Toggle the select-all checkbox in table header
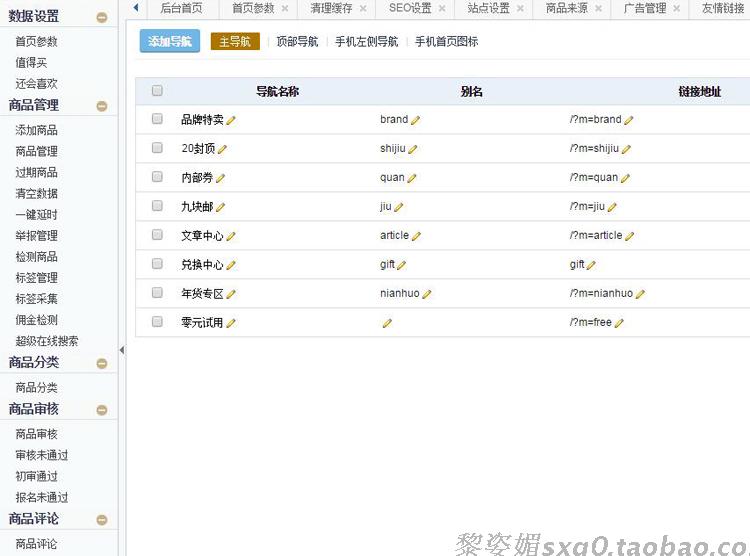Viewport: 750px width, 556px height. pos(157,90)
